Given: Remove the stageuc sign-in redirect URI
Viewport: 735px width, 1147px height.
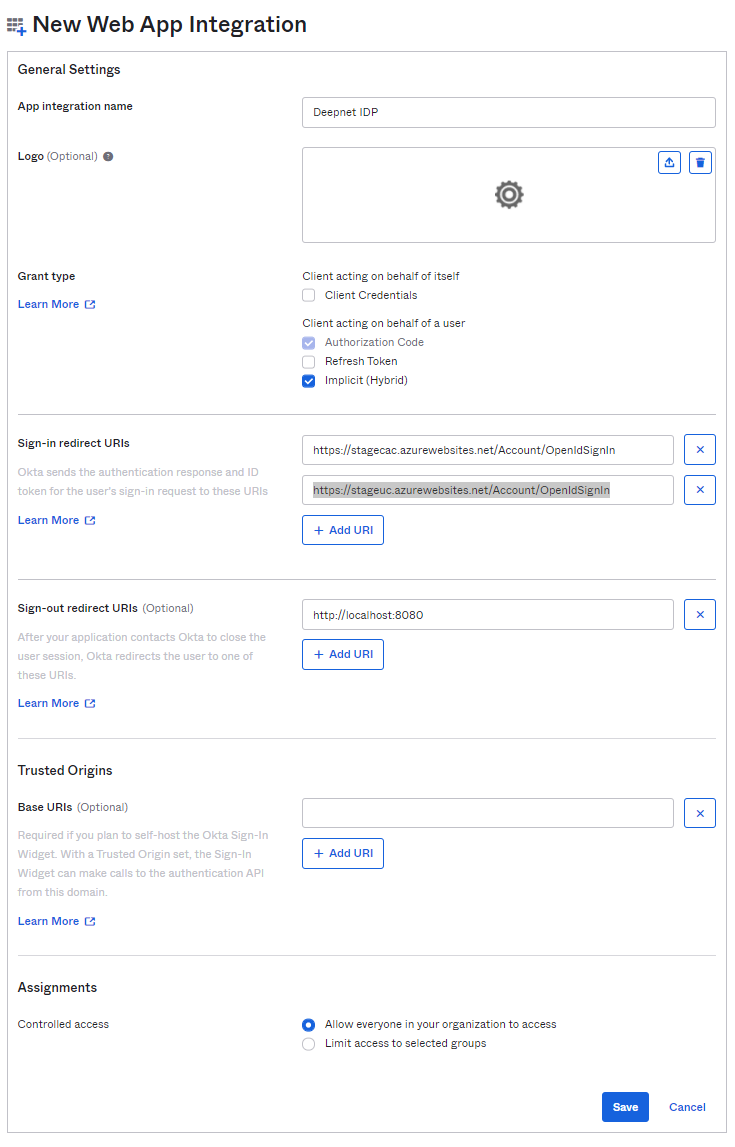Looking at the screenshot, I should pos(699,490).
